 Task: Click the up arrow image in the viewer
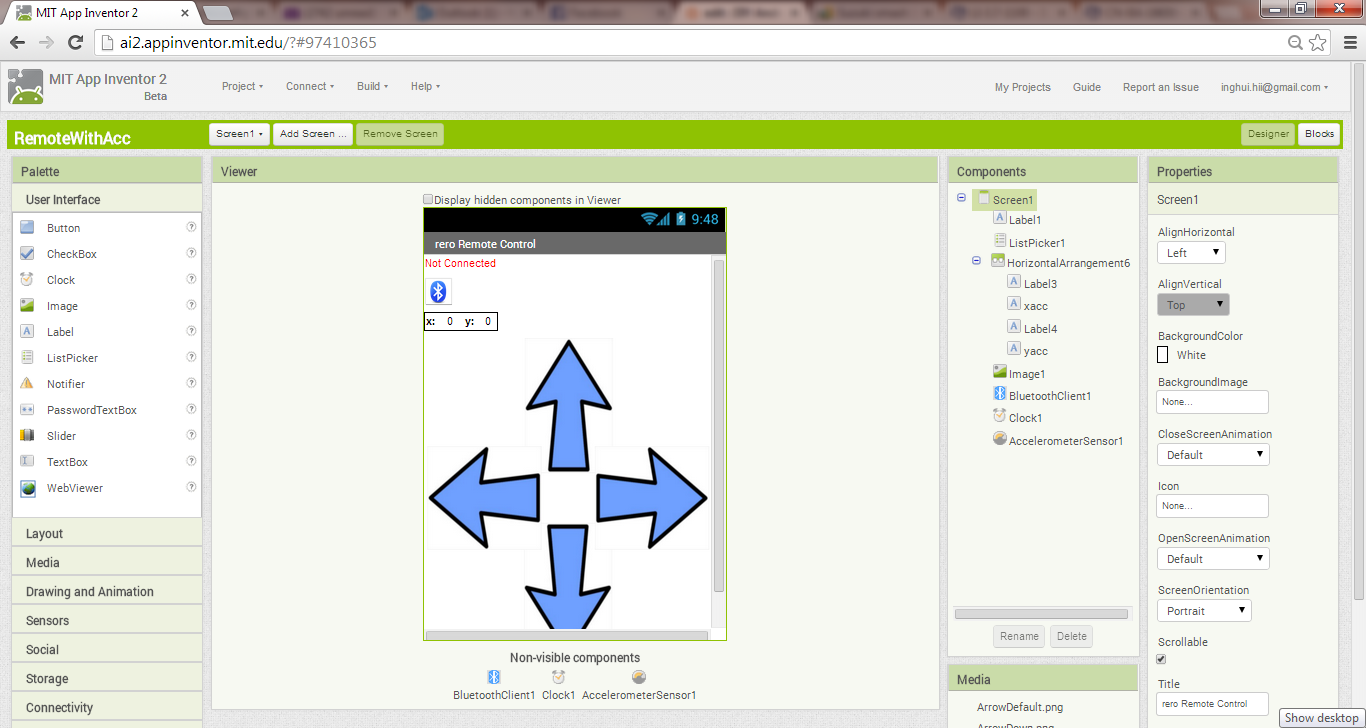(x=569, y=405)
